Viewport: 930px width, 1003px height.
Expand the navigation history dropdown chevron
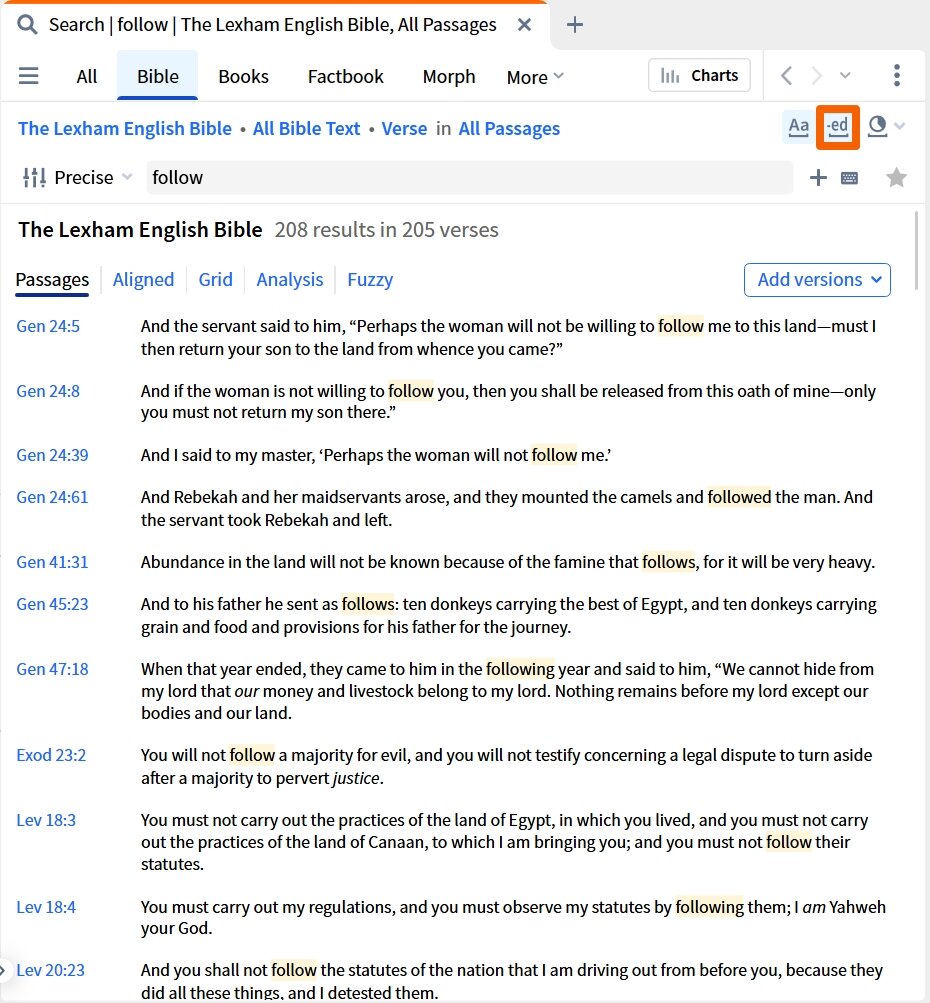point(845,75)
